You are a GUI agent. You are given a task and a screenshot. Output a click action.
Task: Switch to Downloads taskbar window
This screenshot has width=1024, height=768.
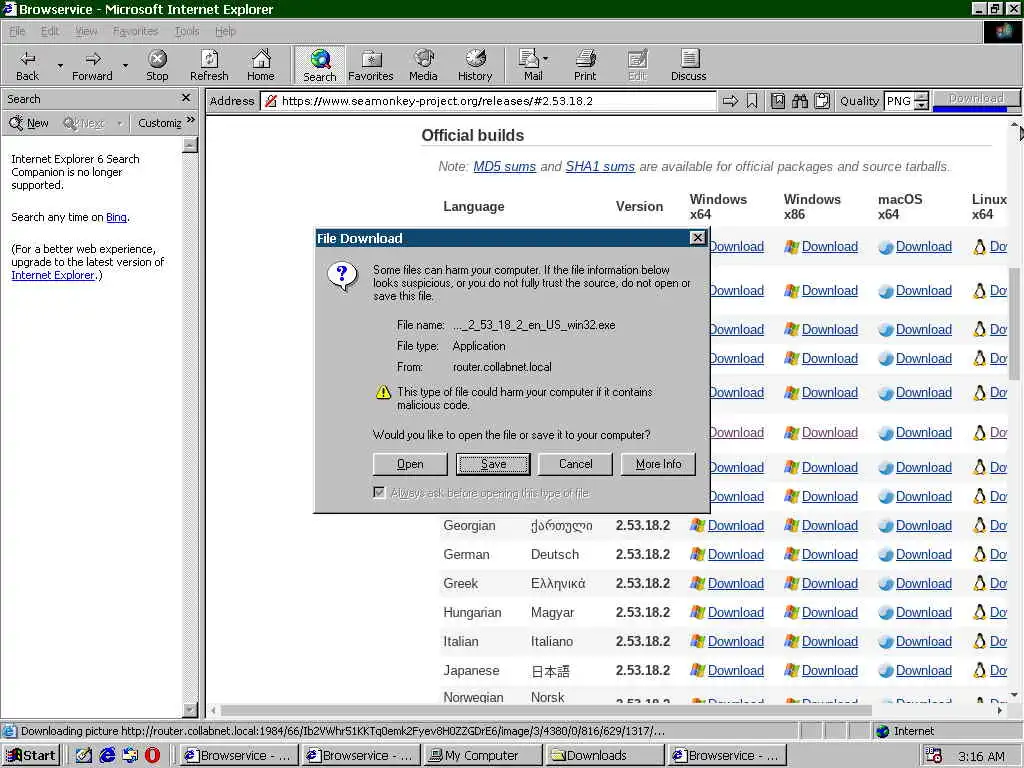[605, 756]
